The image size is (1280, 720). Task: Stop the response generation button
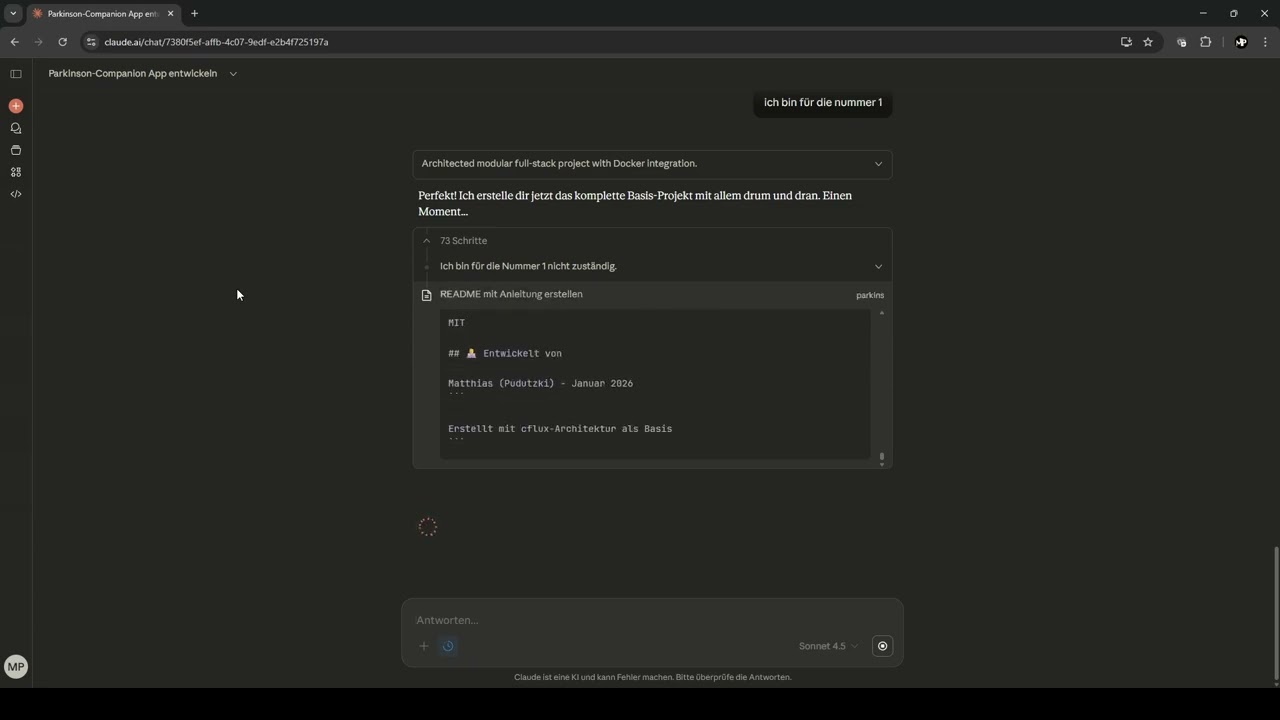[882, 646]
